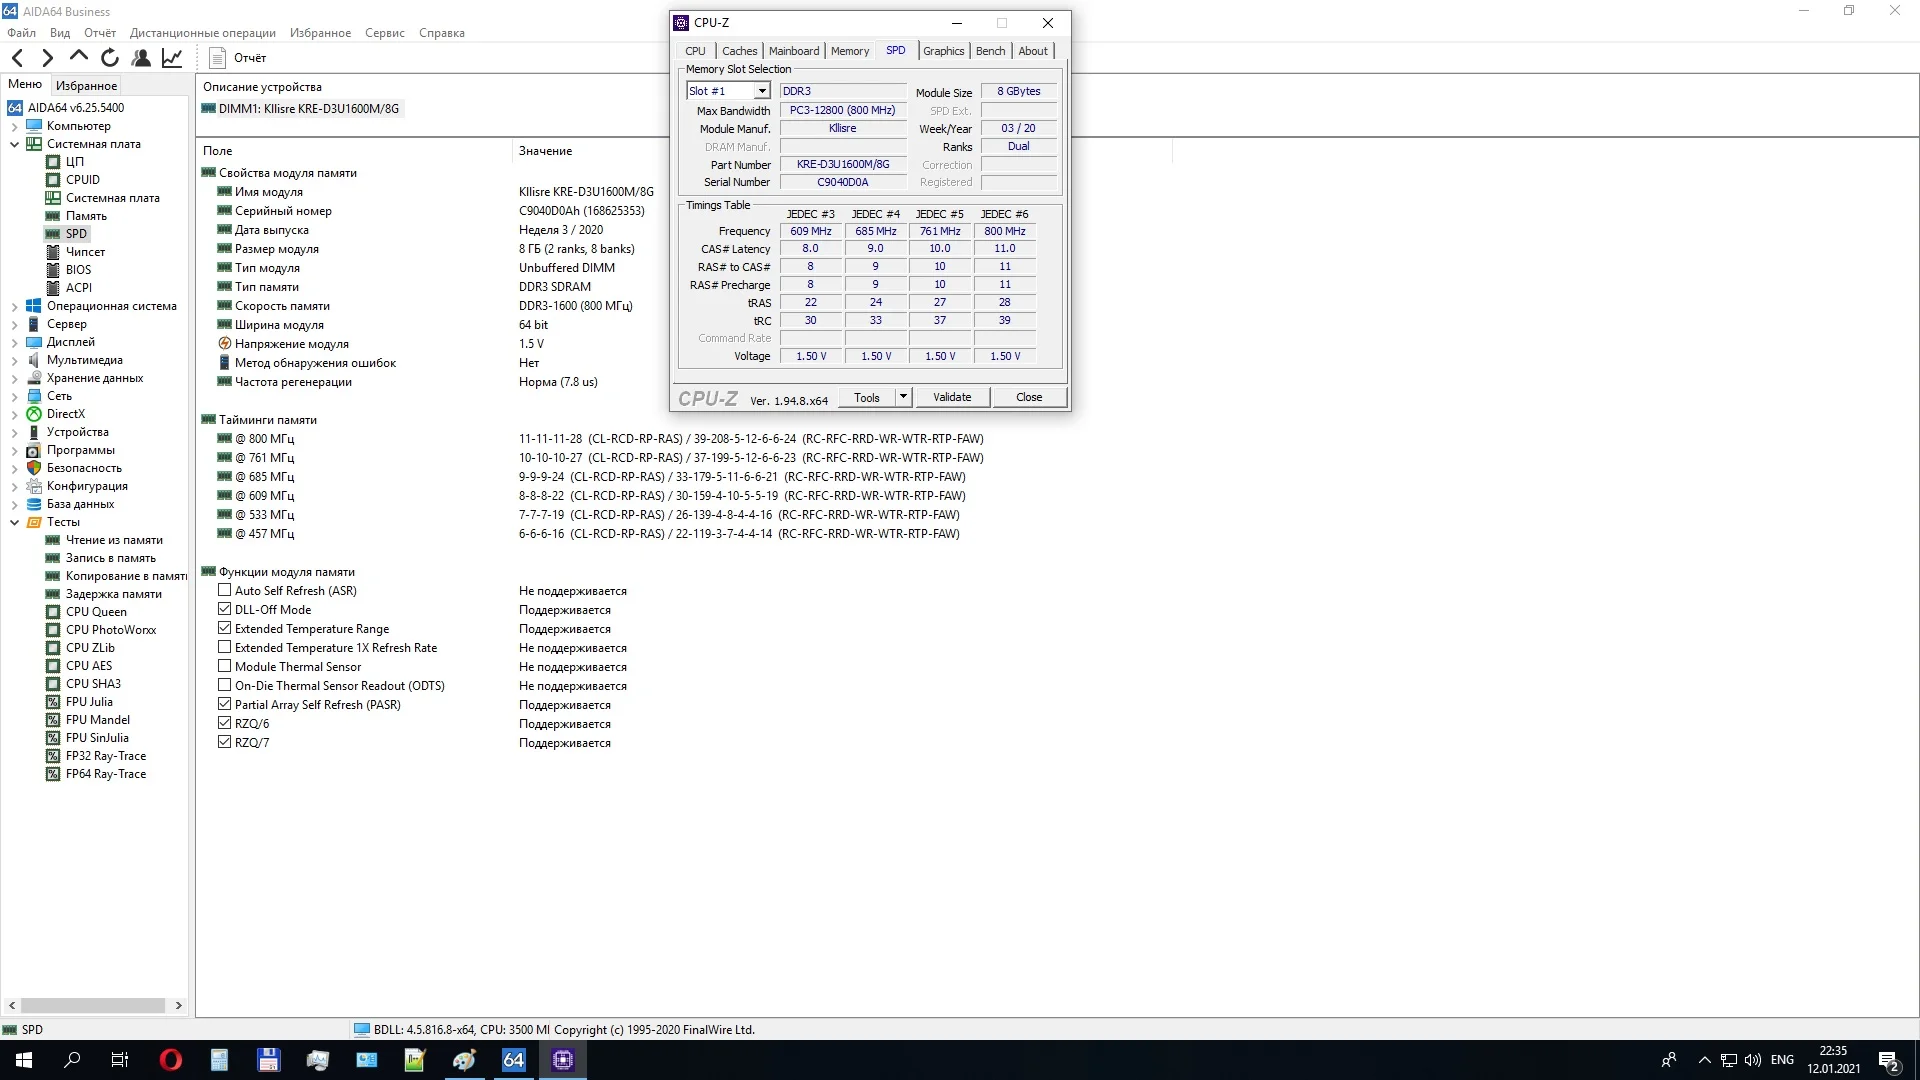Open Slot #1 memory slot dropdown
This screenshot has height=1080, width=1920.
[x=762, y=91]
